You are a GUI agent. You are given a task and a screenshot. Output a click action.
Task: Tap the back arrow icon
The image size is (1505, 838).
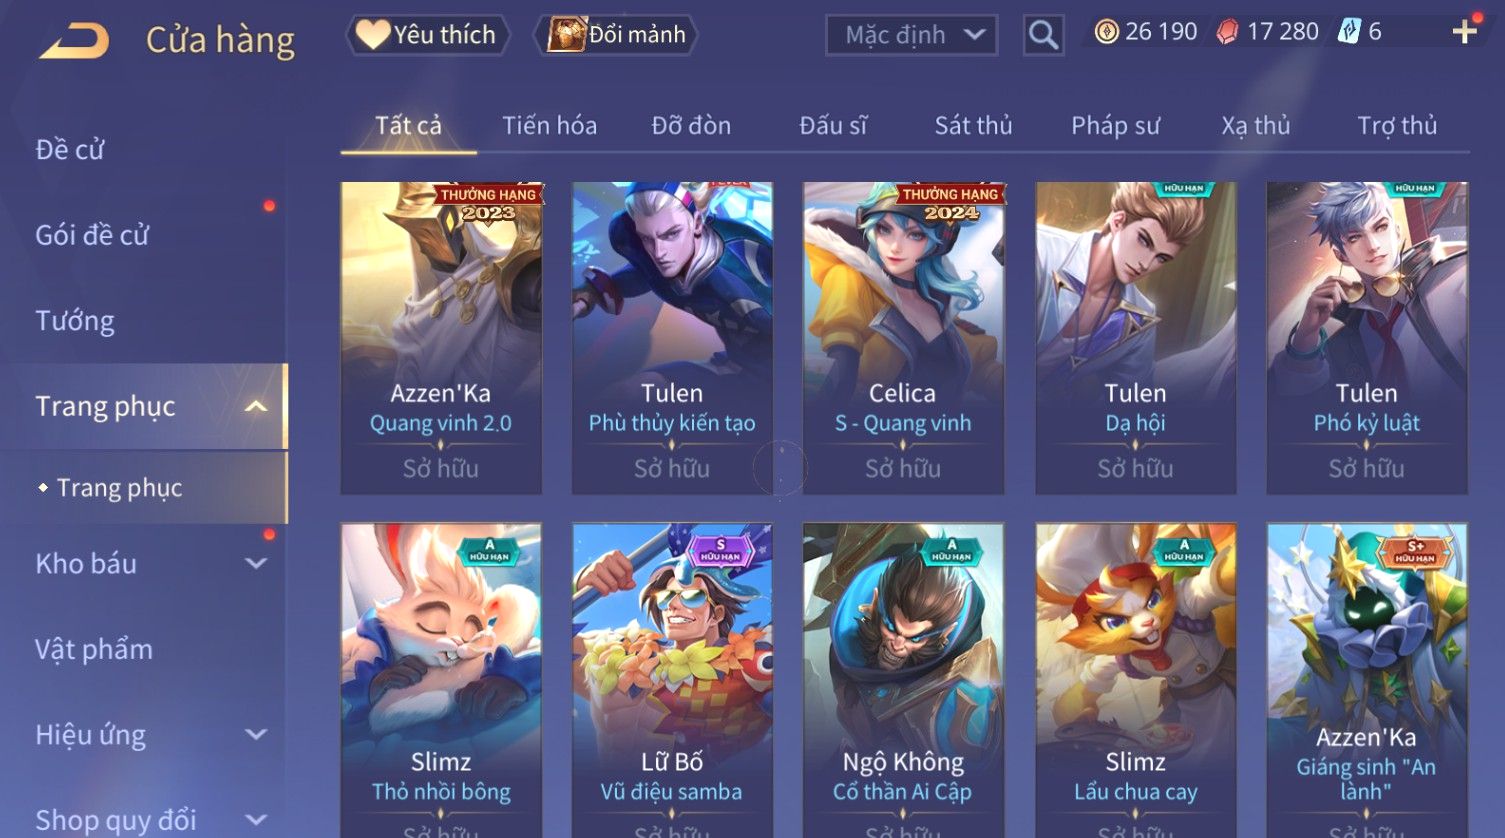[x=74, y=41]
